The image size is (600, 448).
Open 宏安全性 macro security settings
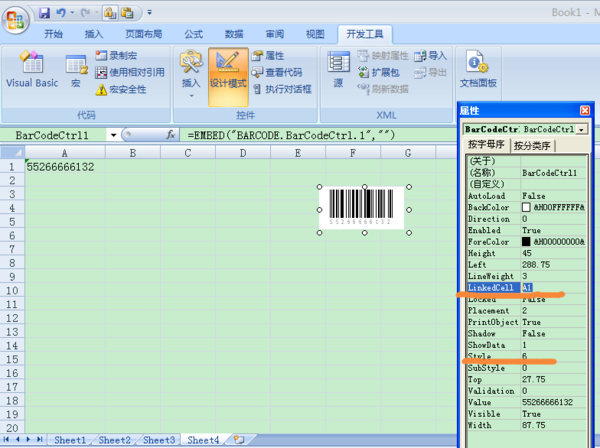(x=124, y=89)
